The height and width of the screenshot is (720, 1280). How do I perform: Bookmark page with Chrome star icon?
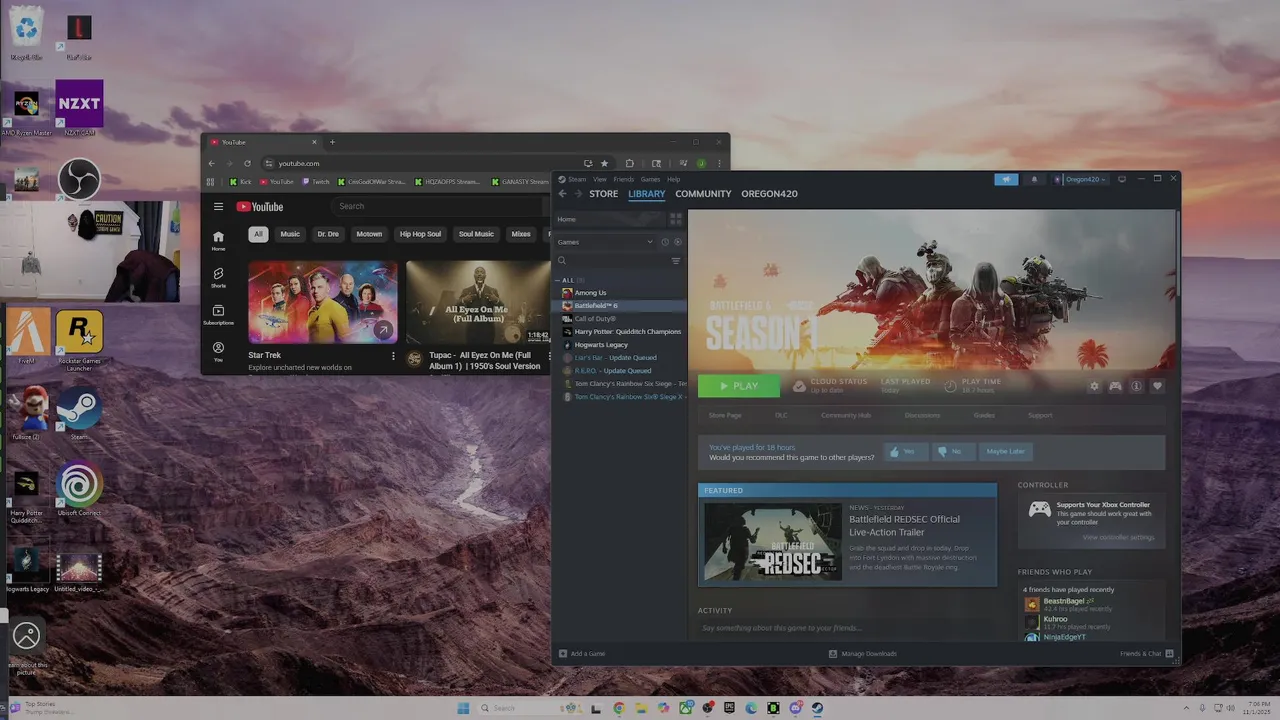tap(604, 163)
